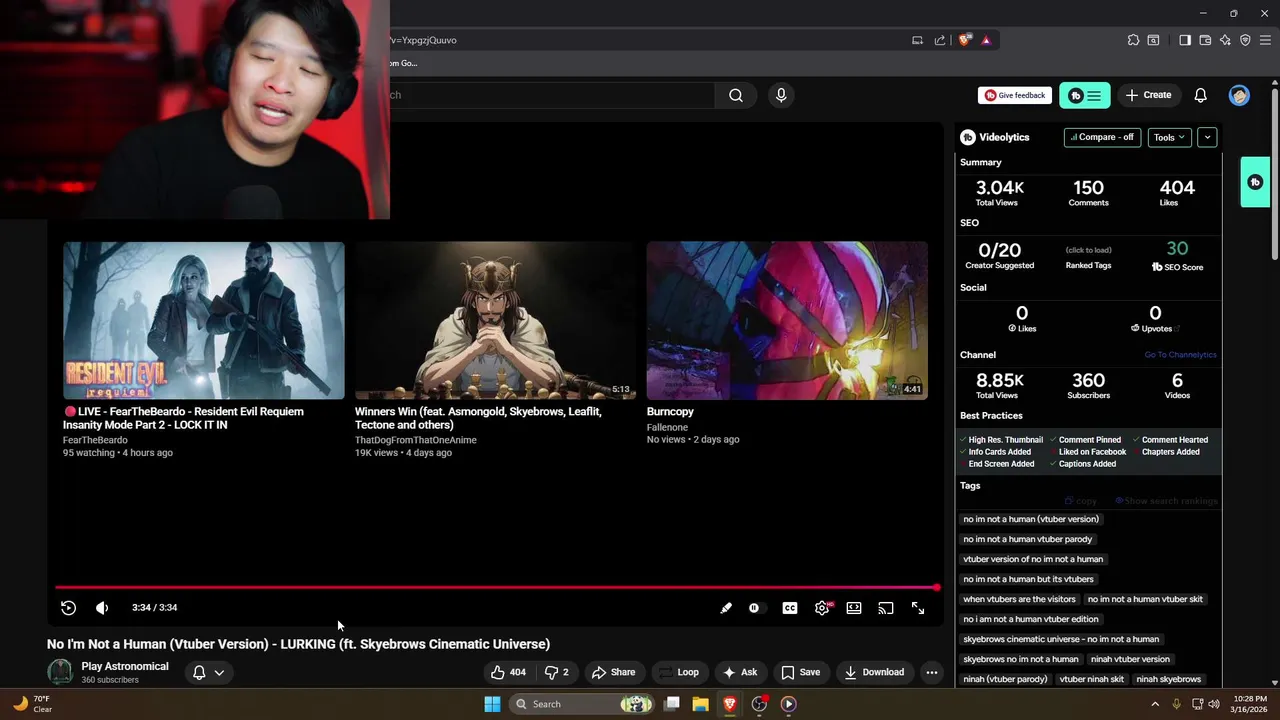Click Brave Rewards triangle icon
This screenshot has height=720, width=1280.
(986, 40)
